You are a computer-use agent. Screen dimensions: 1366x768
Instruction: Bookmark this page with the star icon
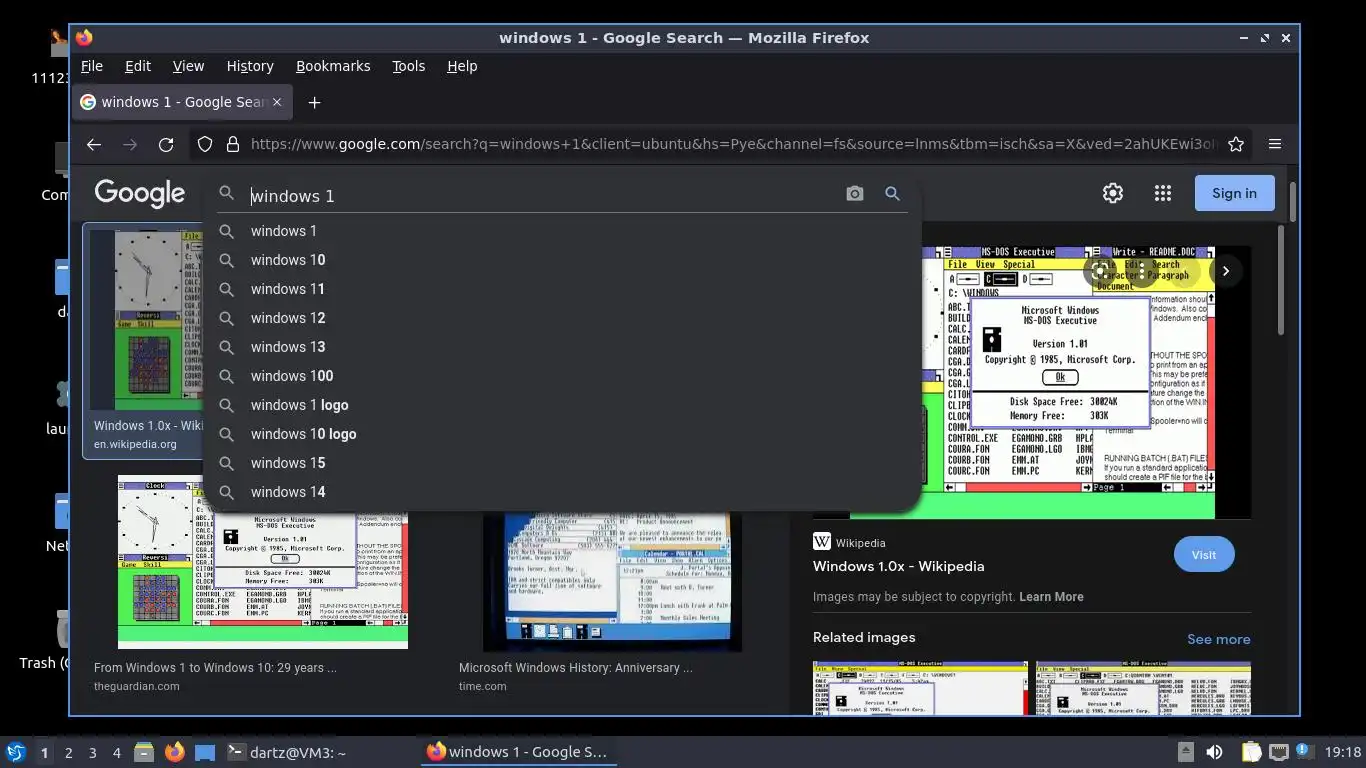point(1236,144)
